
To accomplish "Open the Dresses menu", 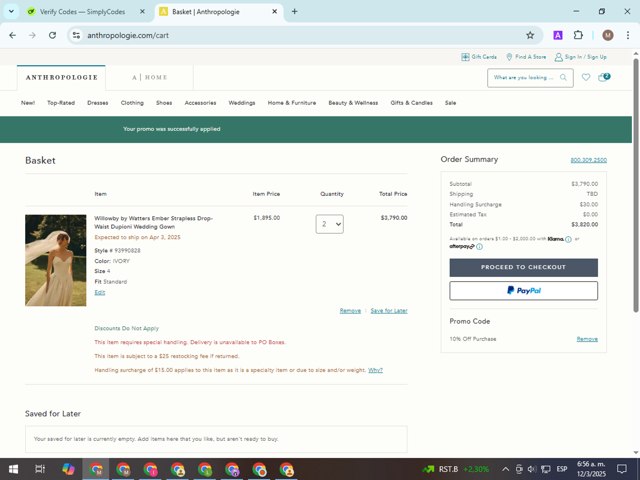I will (x=98, y=103).
